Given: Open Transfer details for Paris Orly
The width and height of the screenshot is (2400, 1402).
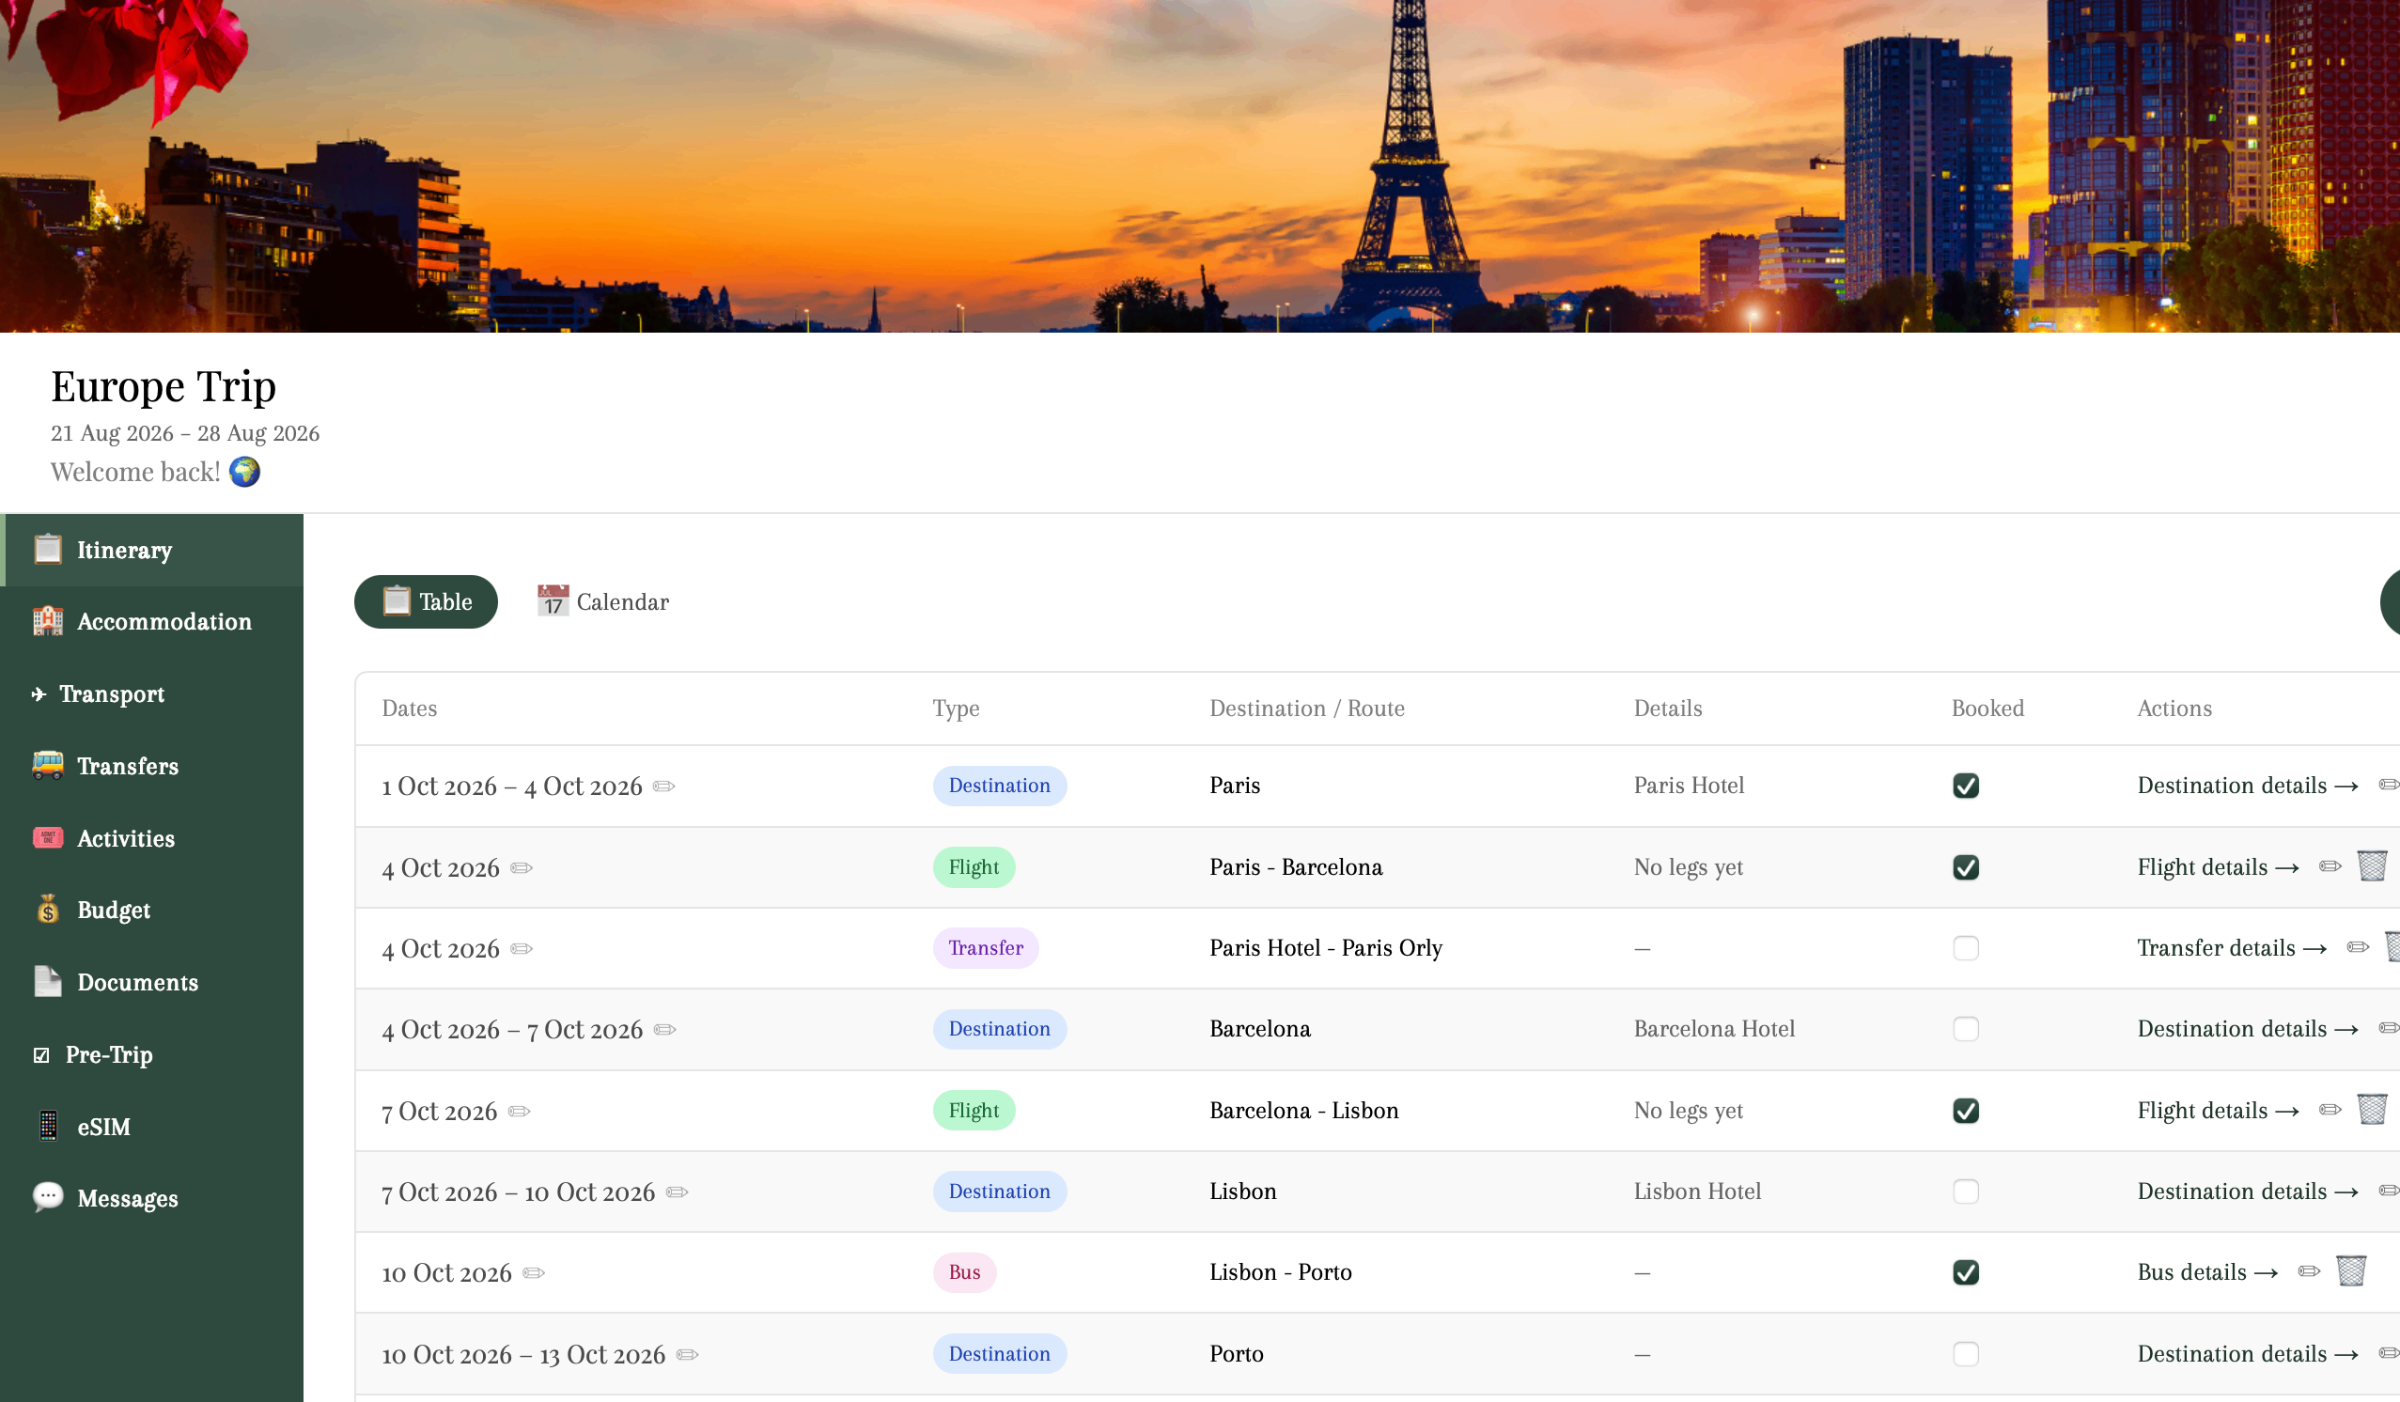Looking at the screenshot, I should click(2232, 948).
